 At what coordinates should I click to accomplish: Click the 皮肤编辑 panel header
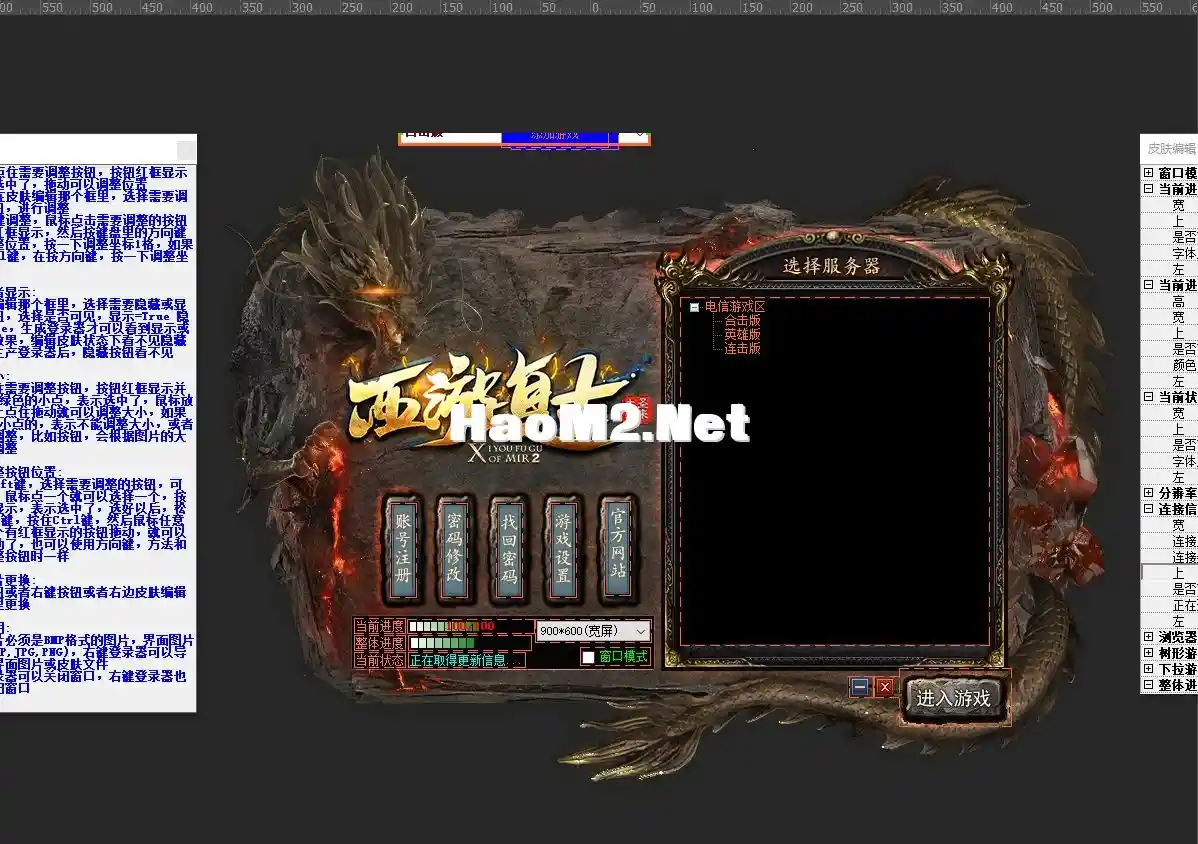click(x=1169, y=148)
